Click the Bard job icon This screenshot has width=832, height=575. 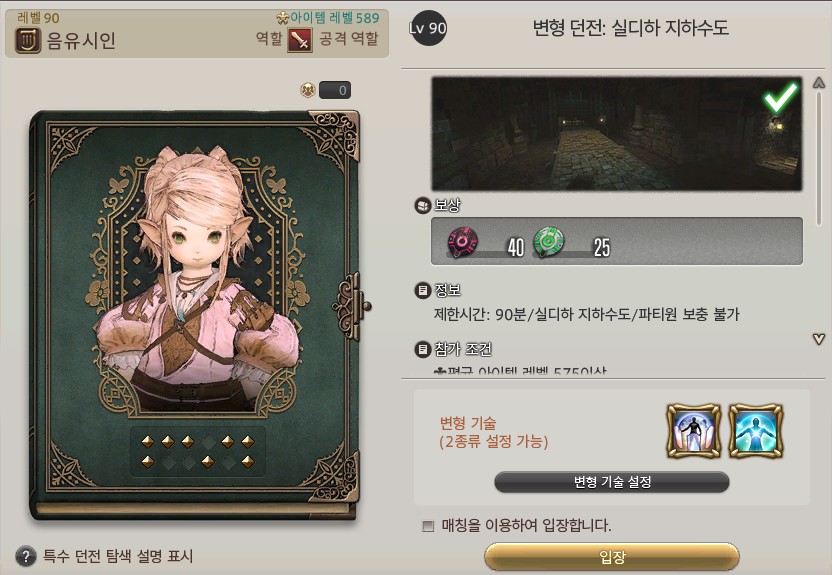[28, 40]
